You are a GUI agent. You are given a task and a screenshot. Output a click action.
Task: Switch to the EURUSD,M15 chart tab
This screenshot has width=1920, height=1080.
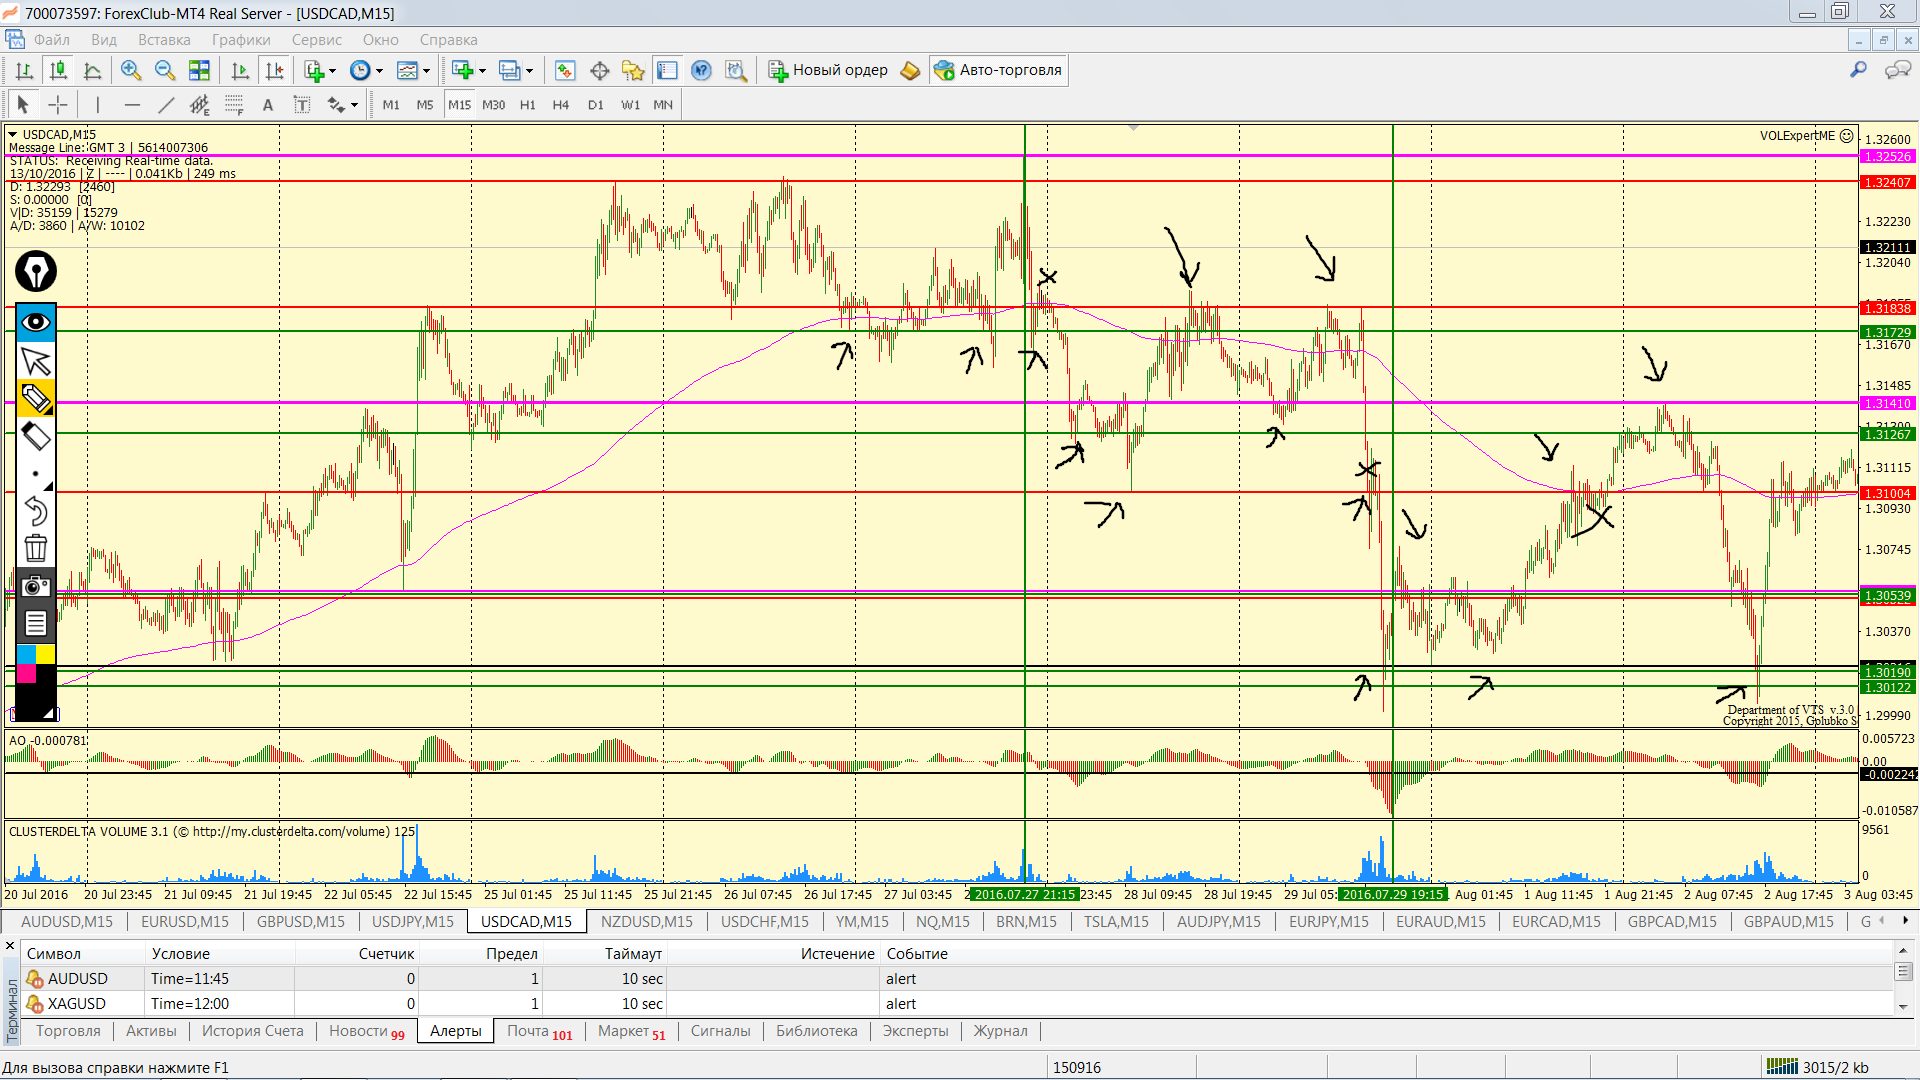click(185, 921)
